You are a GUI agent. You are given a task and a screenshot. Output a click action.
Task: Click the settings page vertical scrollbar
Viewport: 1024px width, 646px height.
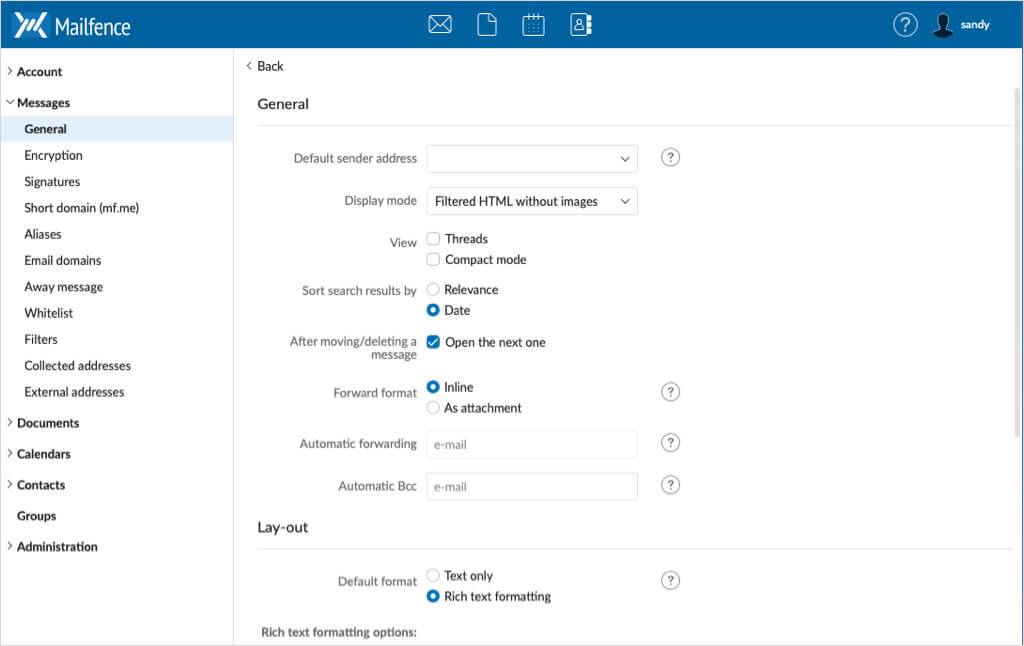point(1018,260)
